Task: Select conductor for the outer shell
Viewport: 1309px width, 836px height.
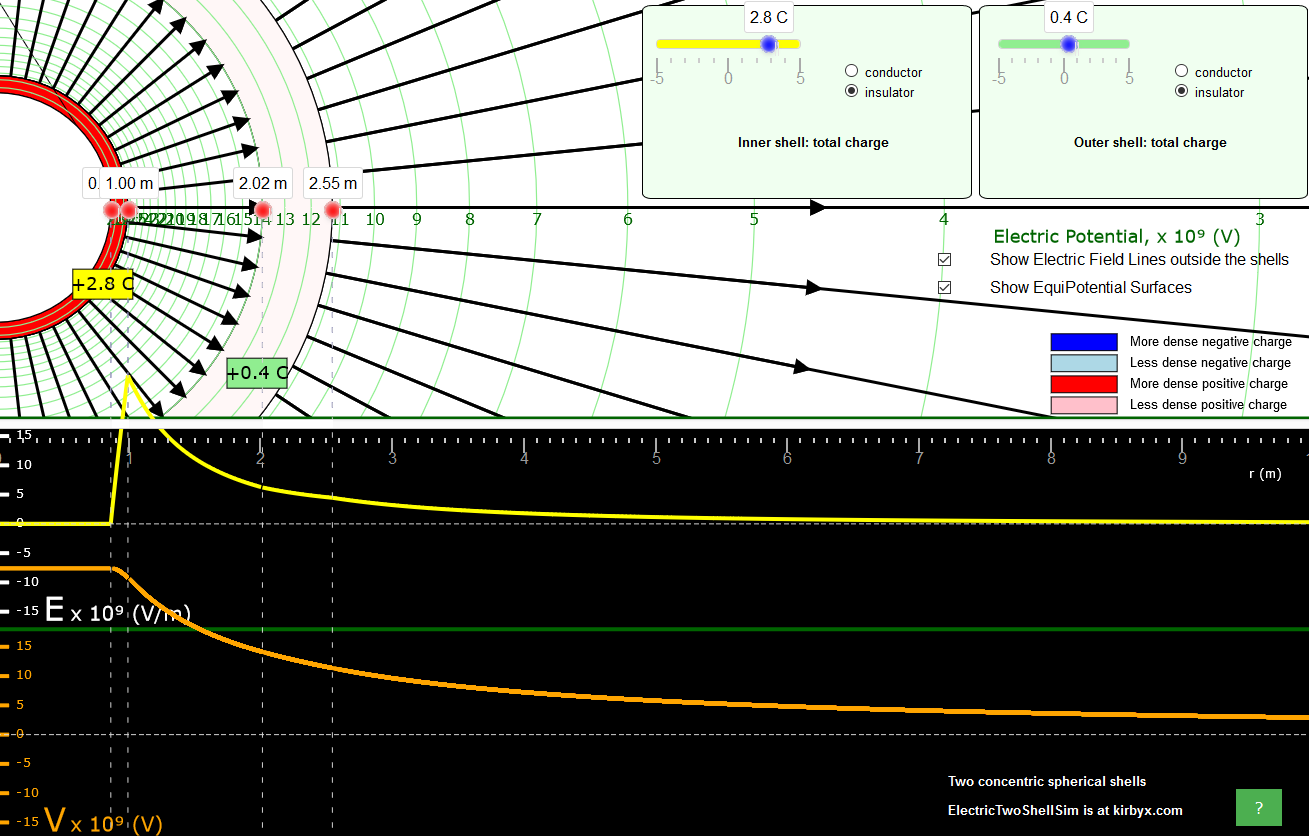Action: click(x=1182, y=71)
